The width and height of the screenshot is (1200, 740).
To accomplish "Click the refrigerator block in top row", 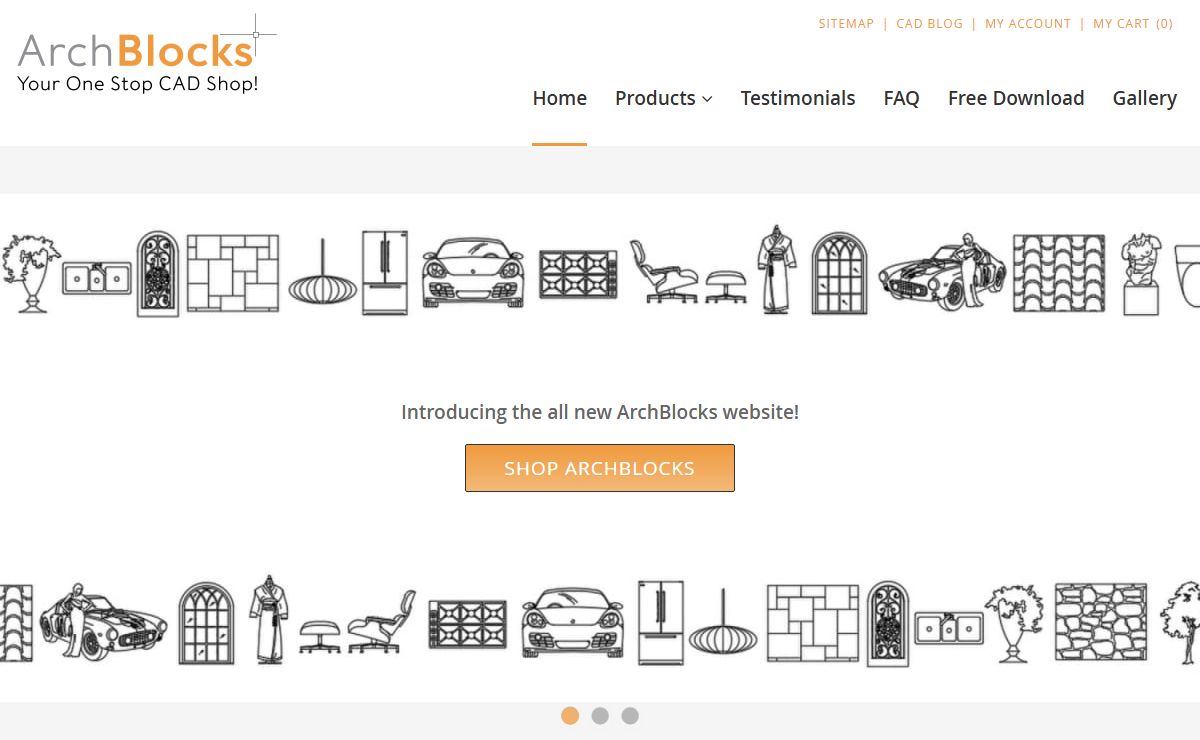I will tap(385, 272).
